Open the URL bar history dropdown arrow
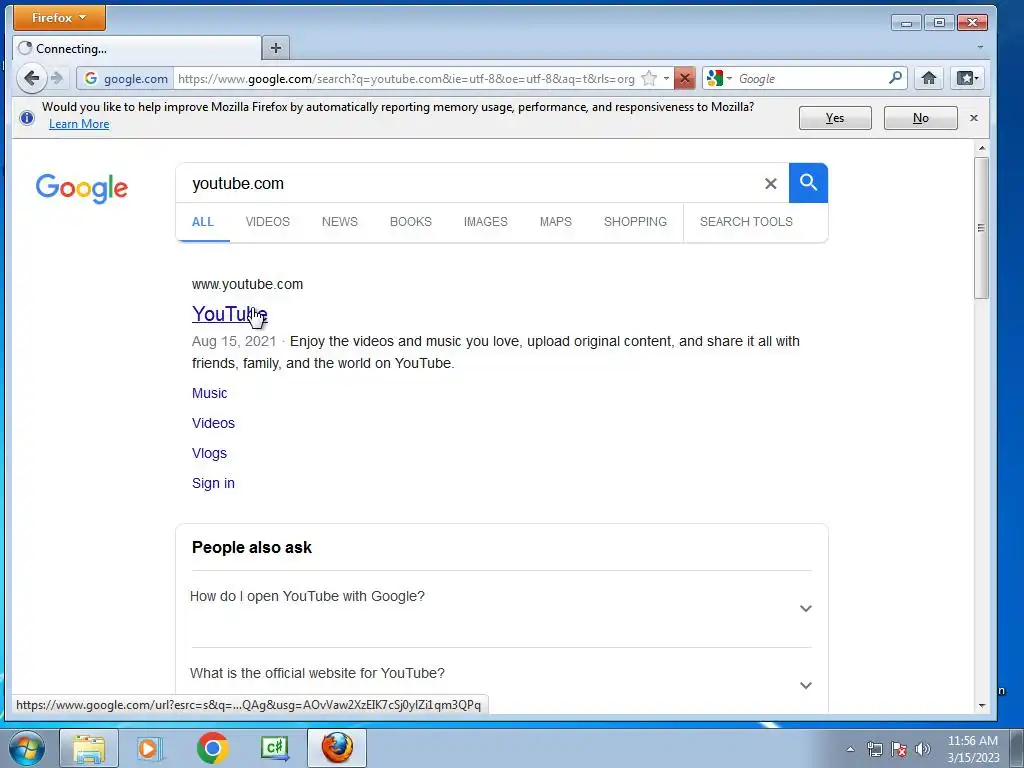Screen dimensions: 1024x768 (666, 78)
